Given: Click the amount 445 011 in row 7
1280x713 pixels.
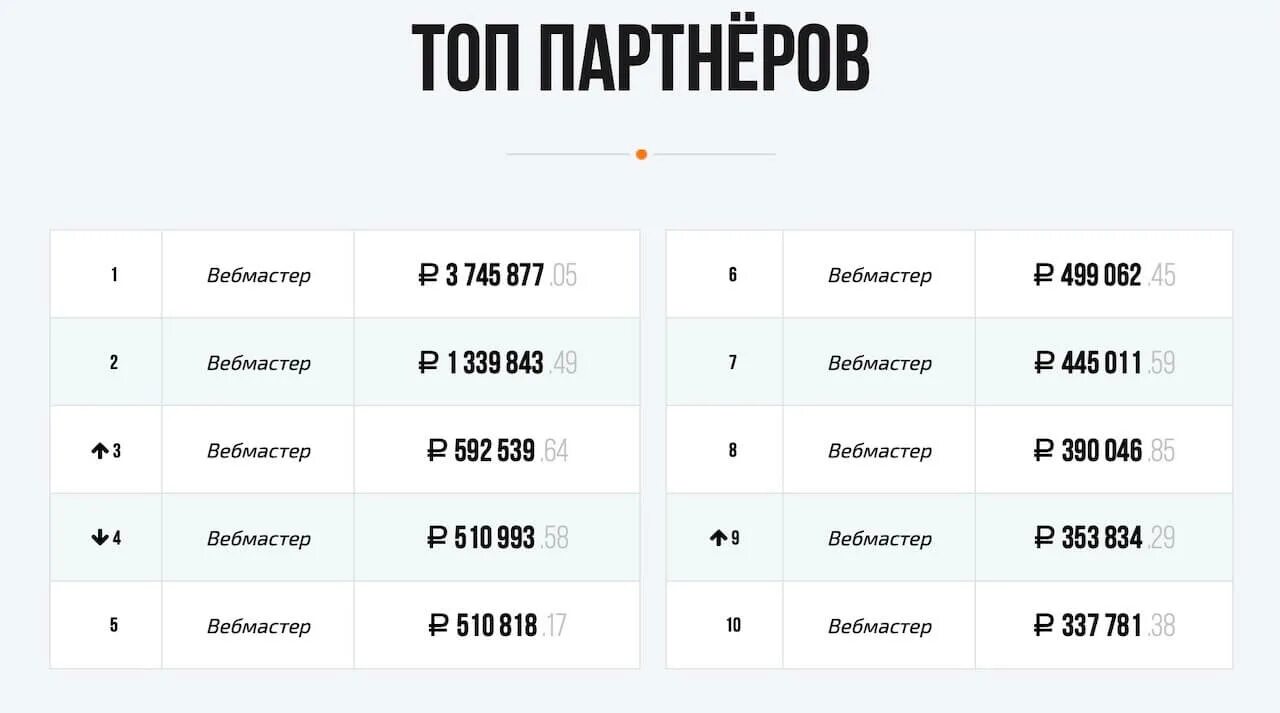Looking at the screenshot, I should coord(1101,363).
